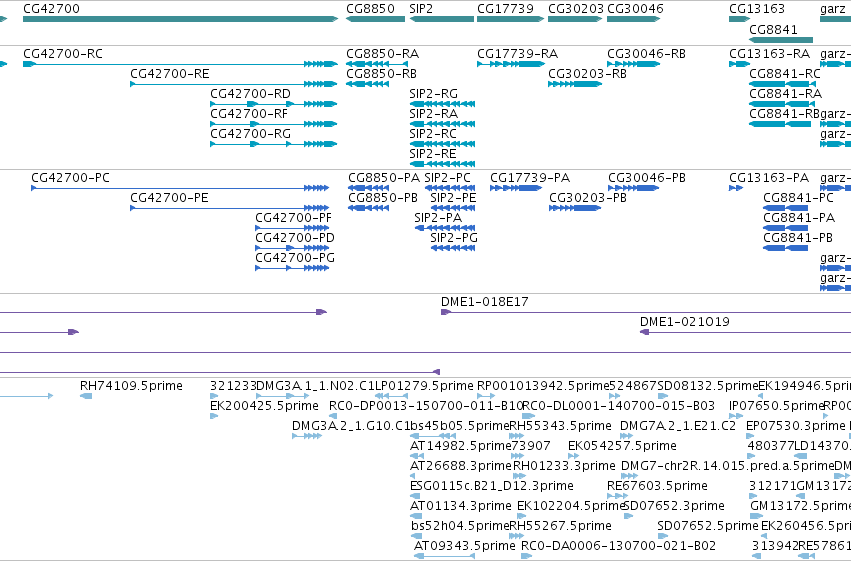Image resolution: width=851 pixels, height=561 pixels.
Task: Select EST RH74109.5prime
Action: click(x=86, y=396)
